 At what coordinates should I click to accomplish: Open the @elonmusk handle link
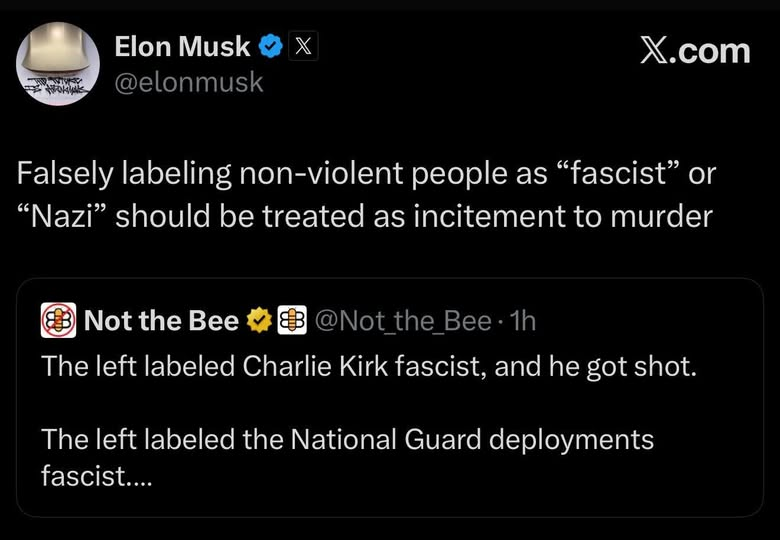[190, 82]
